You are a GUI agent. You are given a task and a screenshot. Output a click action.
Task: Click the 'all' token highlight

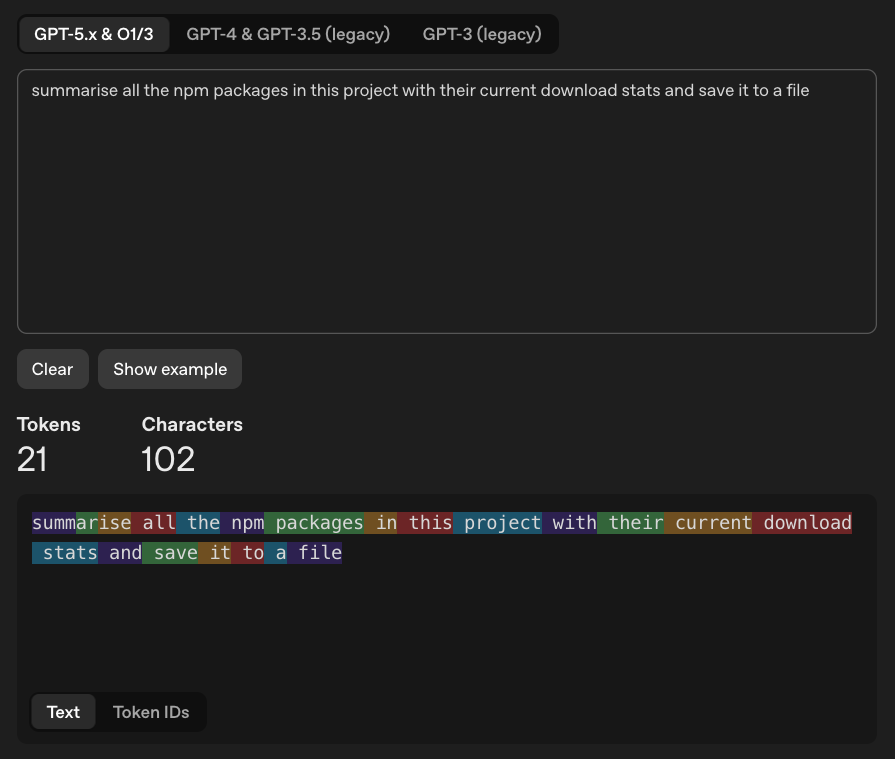[154, 523]
